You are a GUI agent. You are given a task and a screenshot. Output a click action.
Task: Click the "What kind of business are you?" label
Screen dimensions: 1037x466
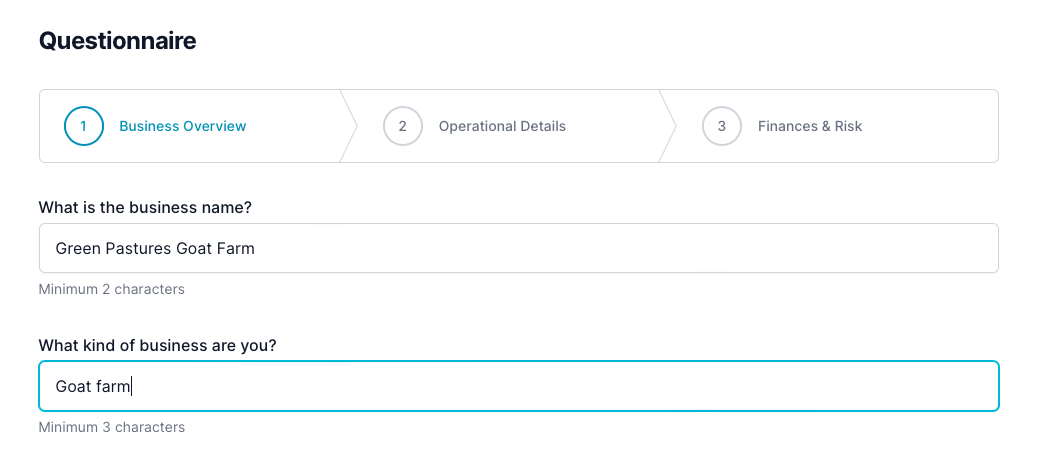157,345
